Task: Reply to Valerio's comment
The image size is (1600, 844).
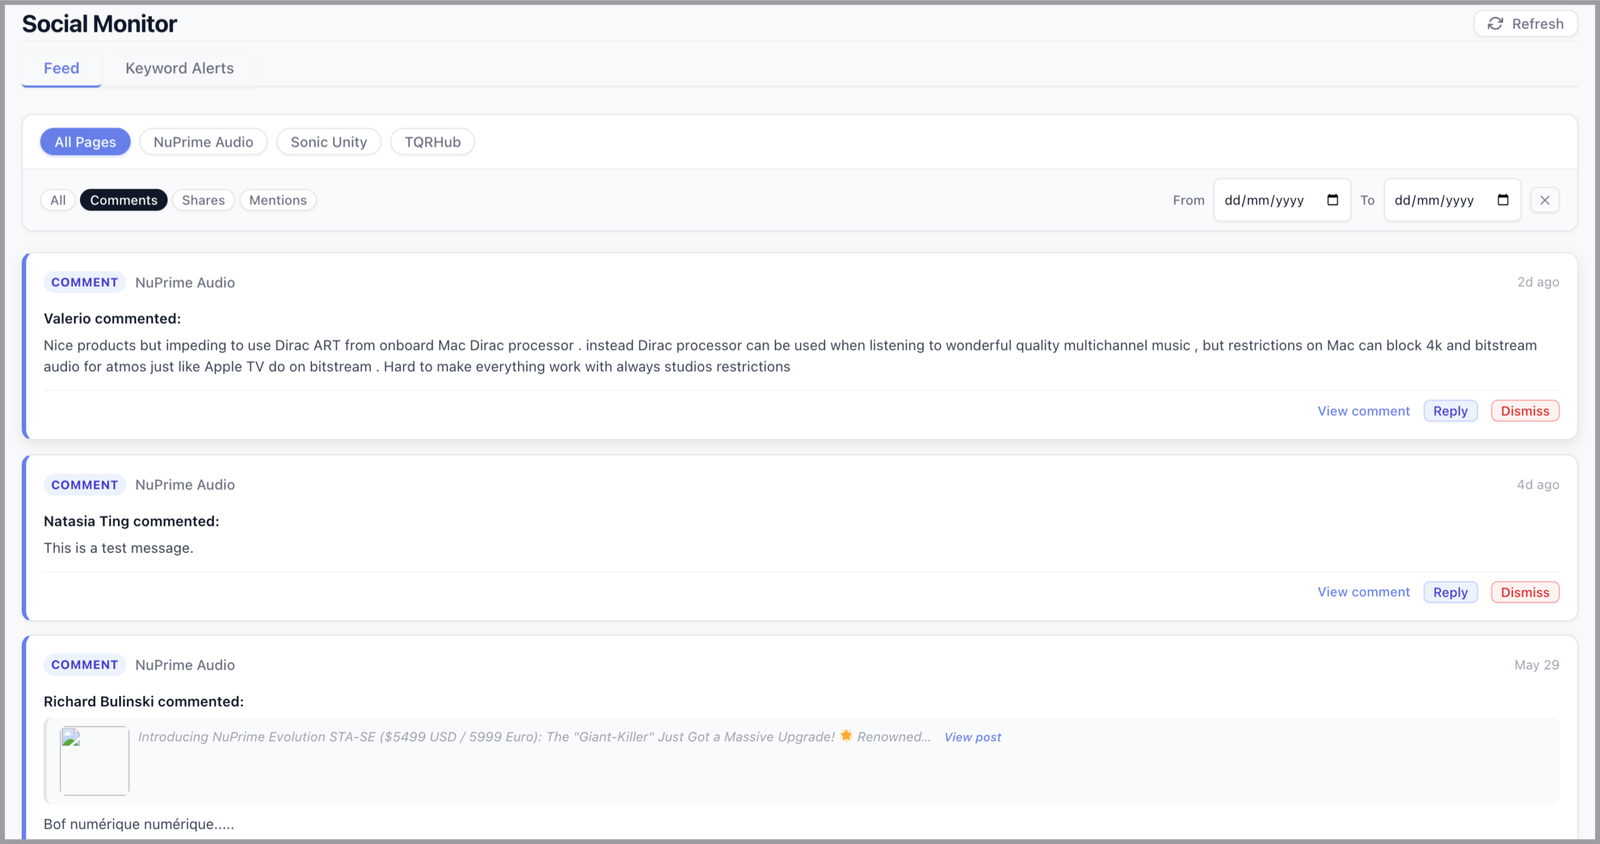Action: click(1450, 411)
